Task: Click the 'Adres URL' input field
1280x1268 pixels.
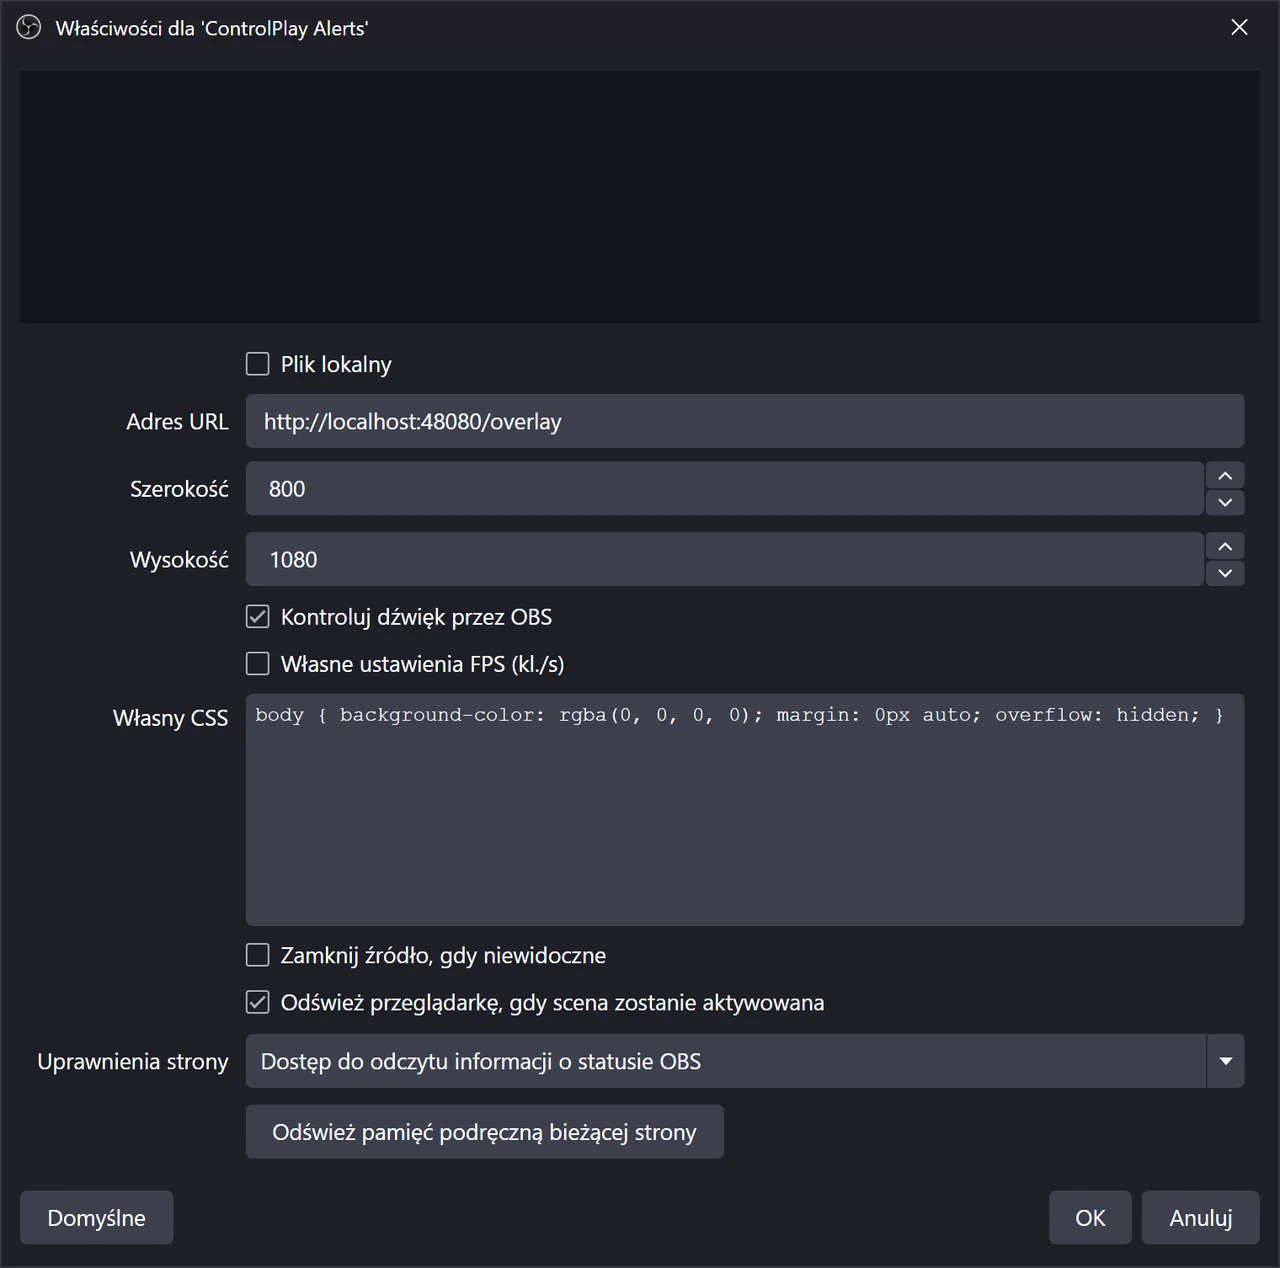Action: [x=745, y=421]
